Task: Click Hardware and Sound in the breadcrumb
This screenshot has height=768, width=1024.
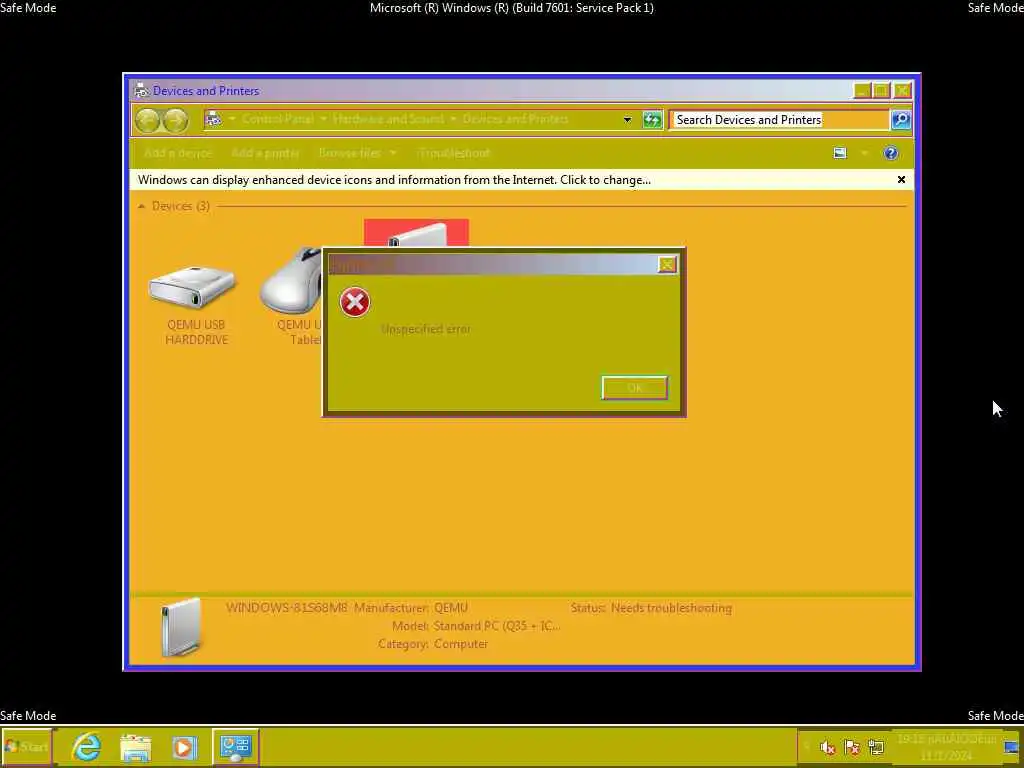Action: pyautogui.click(x=388, y=119)
